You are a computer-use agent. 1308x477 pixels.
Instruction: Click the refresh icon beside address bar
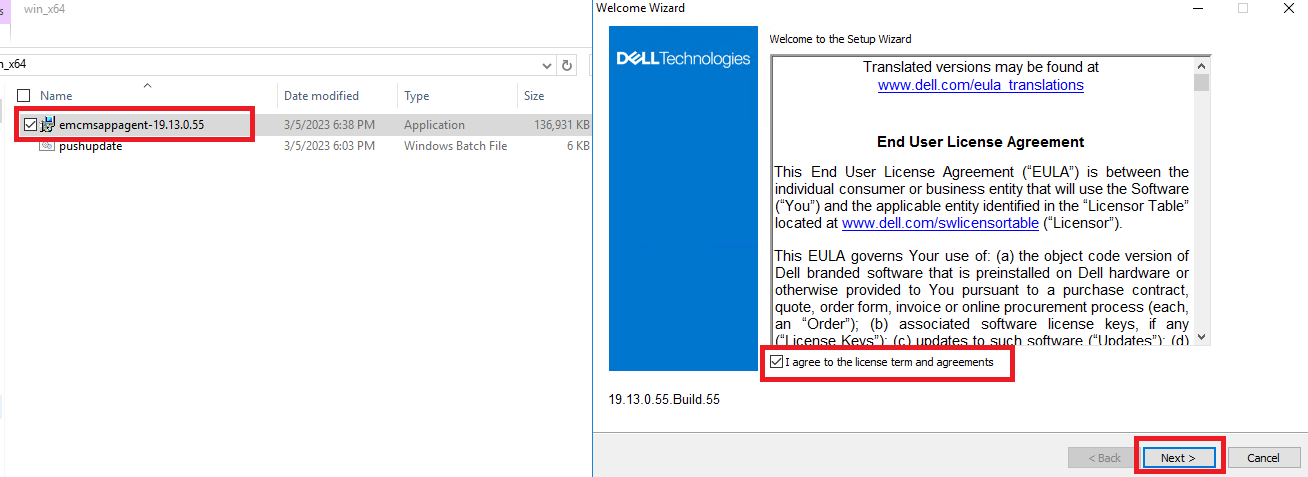point(568,66)
